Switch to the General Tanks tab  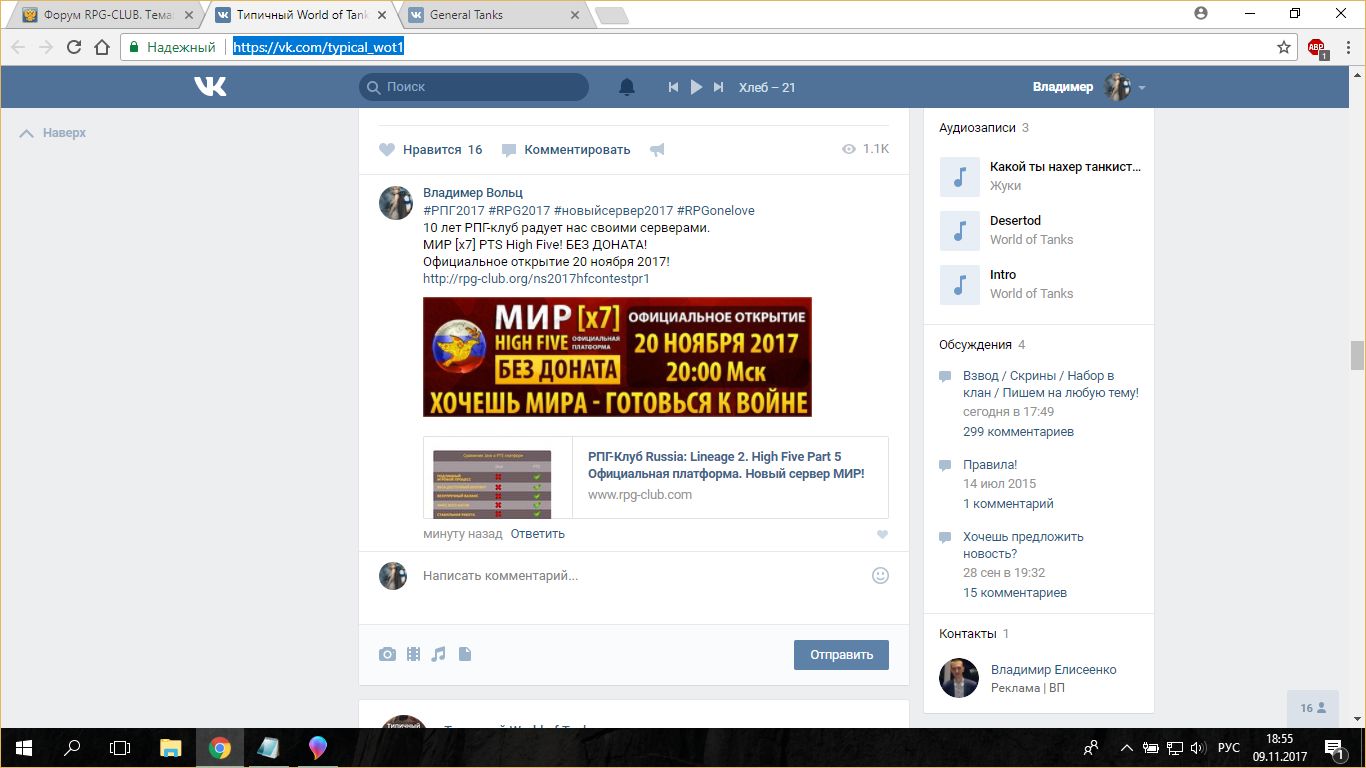click(493, 15)
